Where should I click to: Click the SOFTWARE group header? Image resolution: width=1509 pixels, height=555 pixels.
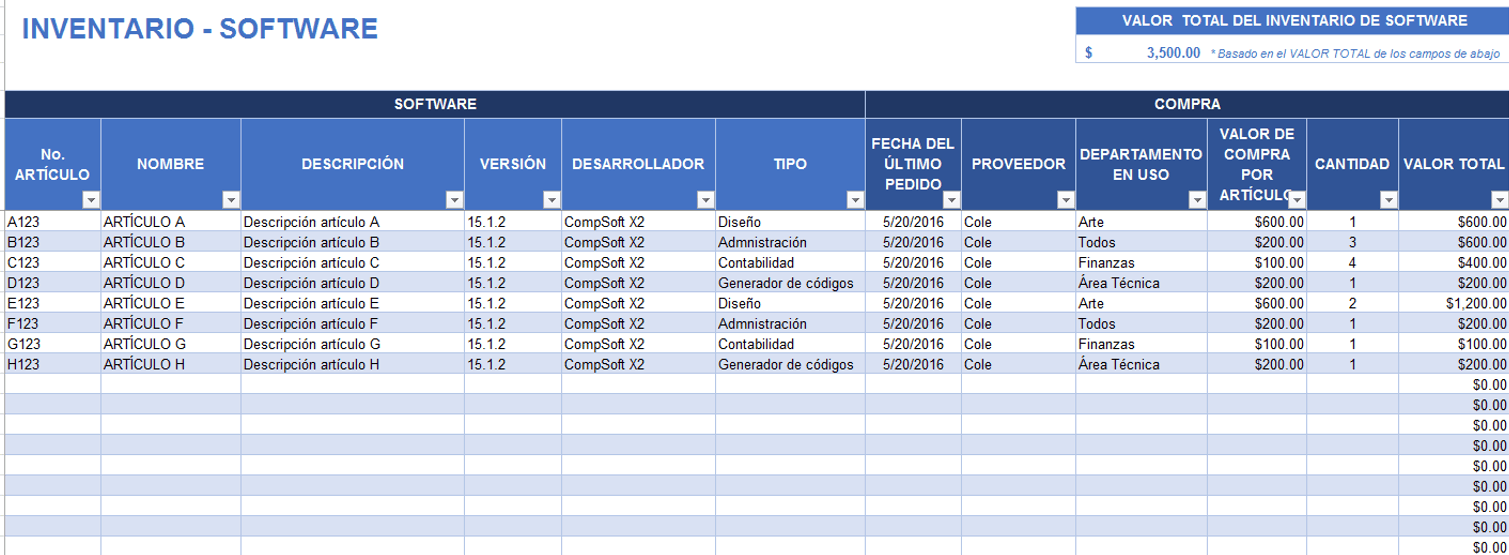(435, 104)
